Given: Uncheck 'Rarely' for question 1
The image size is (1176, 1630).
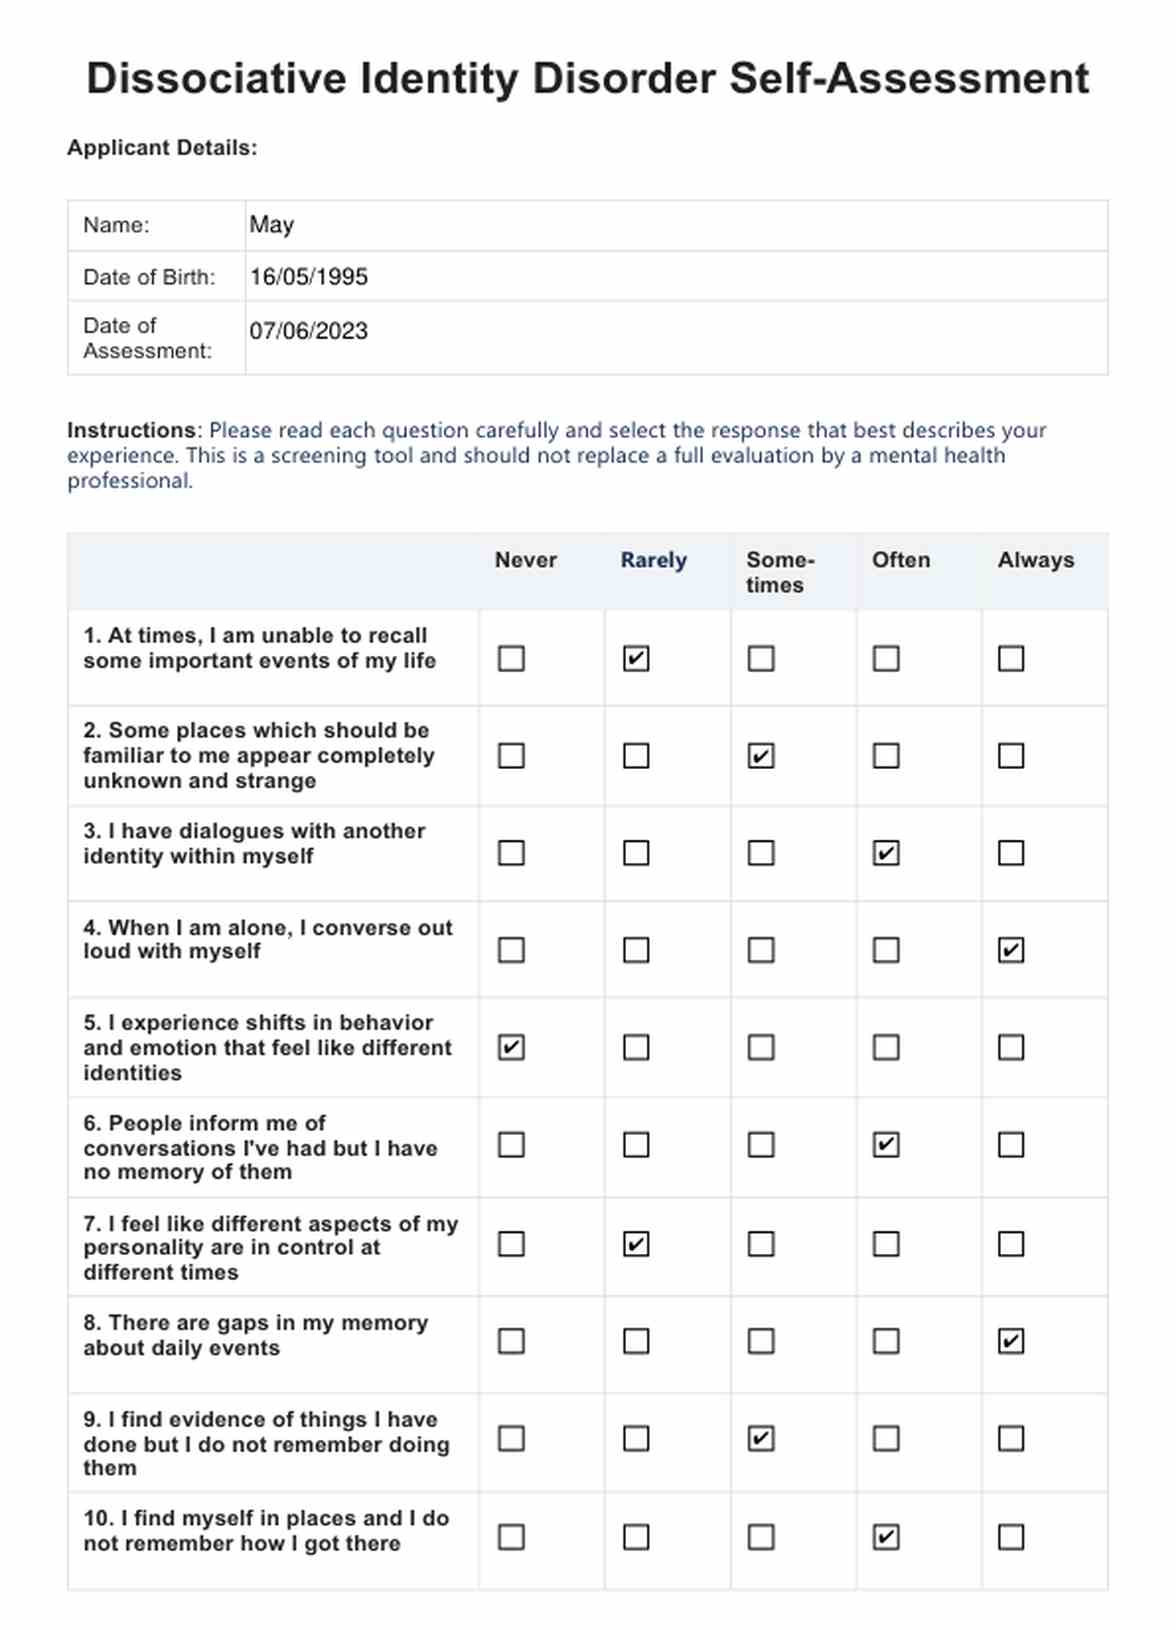Looking at the screenshot, I should click(x=636, y=658).
